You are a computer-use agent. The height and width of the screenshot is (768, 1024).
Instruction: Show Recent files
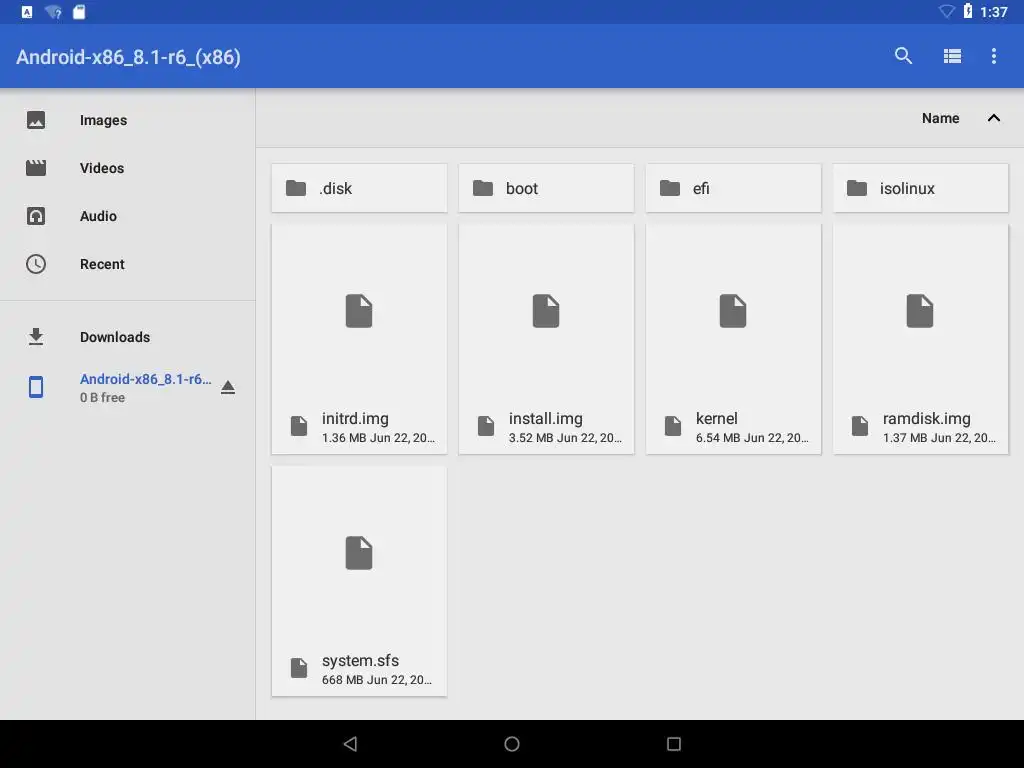(102, 264)
